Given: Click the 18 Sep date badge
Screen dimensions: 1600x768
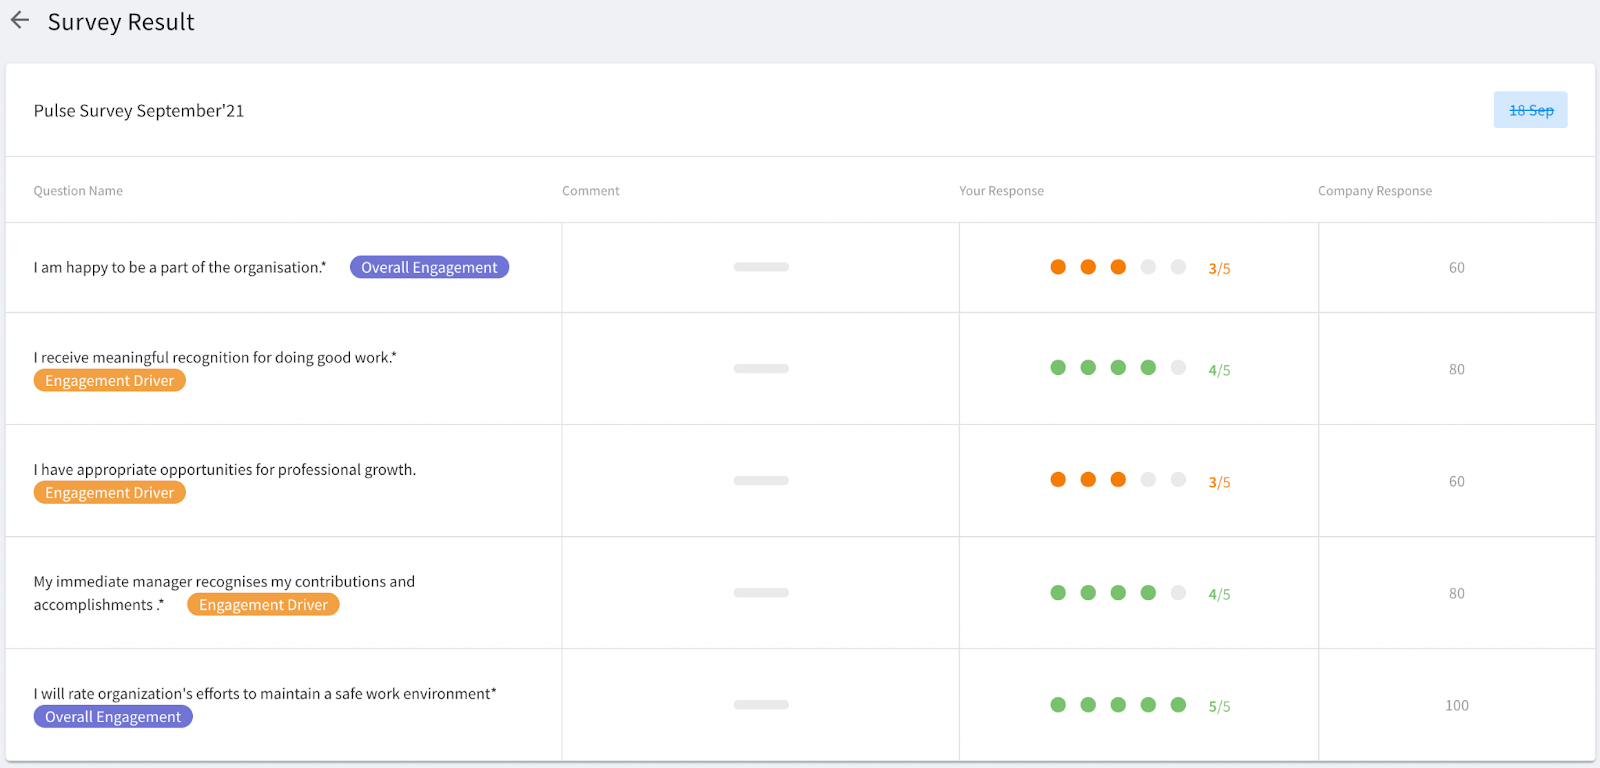Looking at the screenshot, I should [x=1530, y=110].
